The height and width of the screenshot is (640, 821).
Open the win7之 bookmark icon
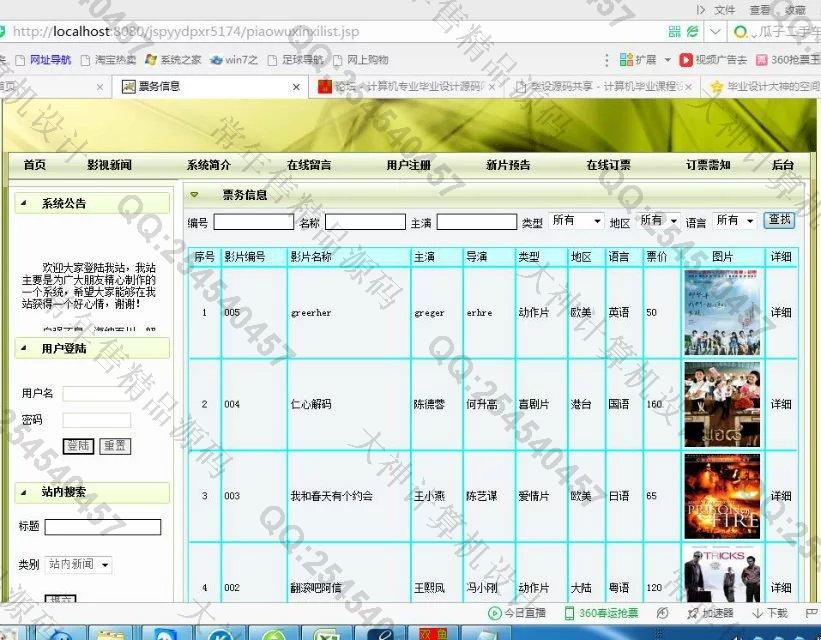pos(216,60)
